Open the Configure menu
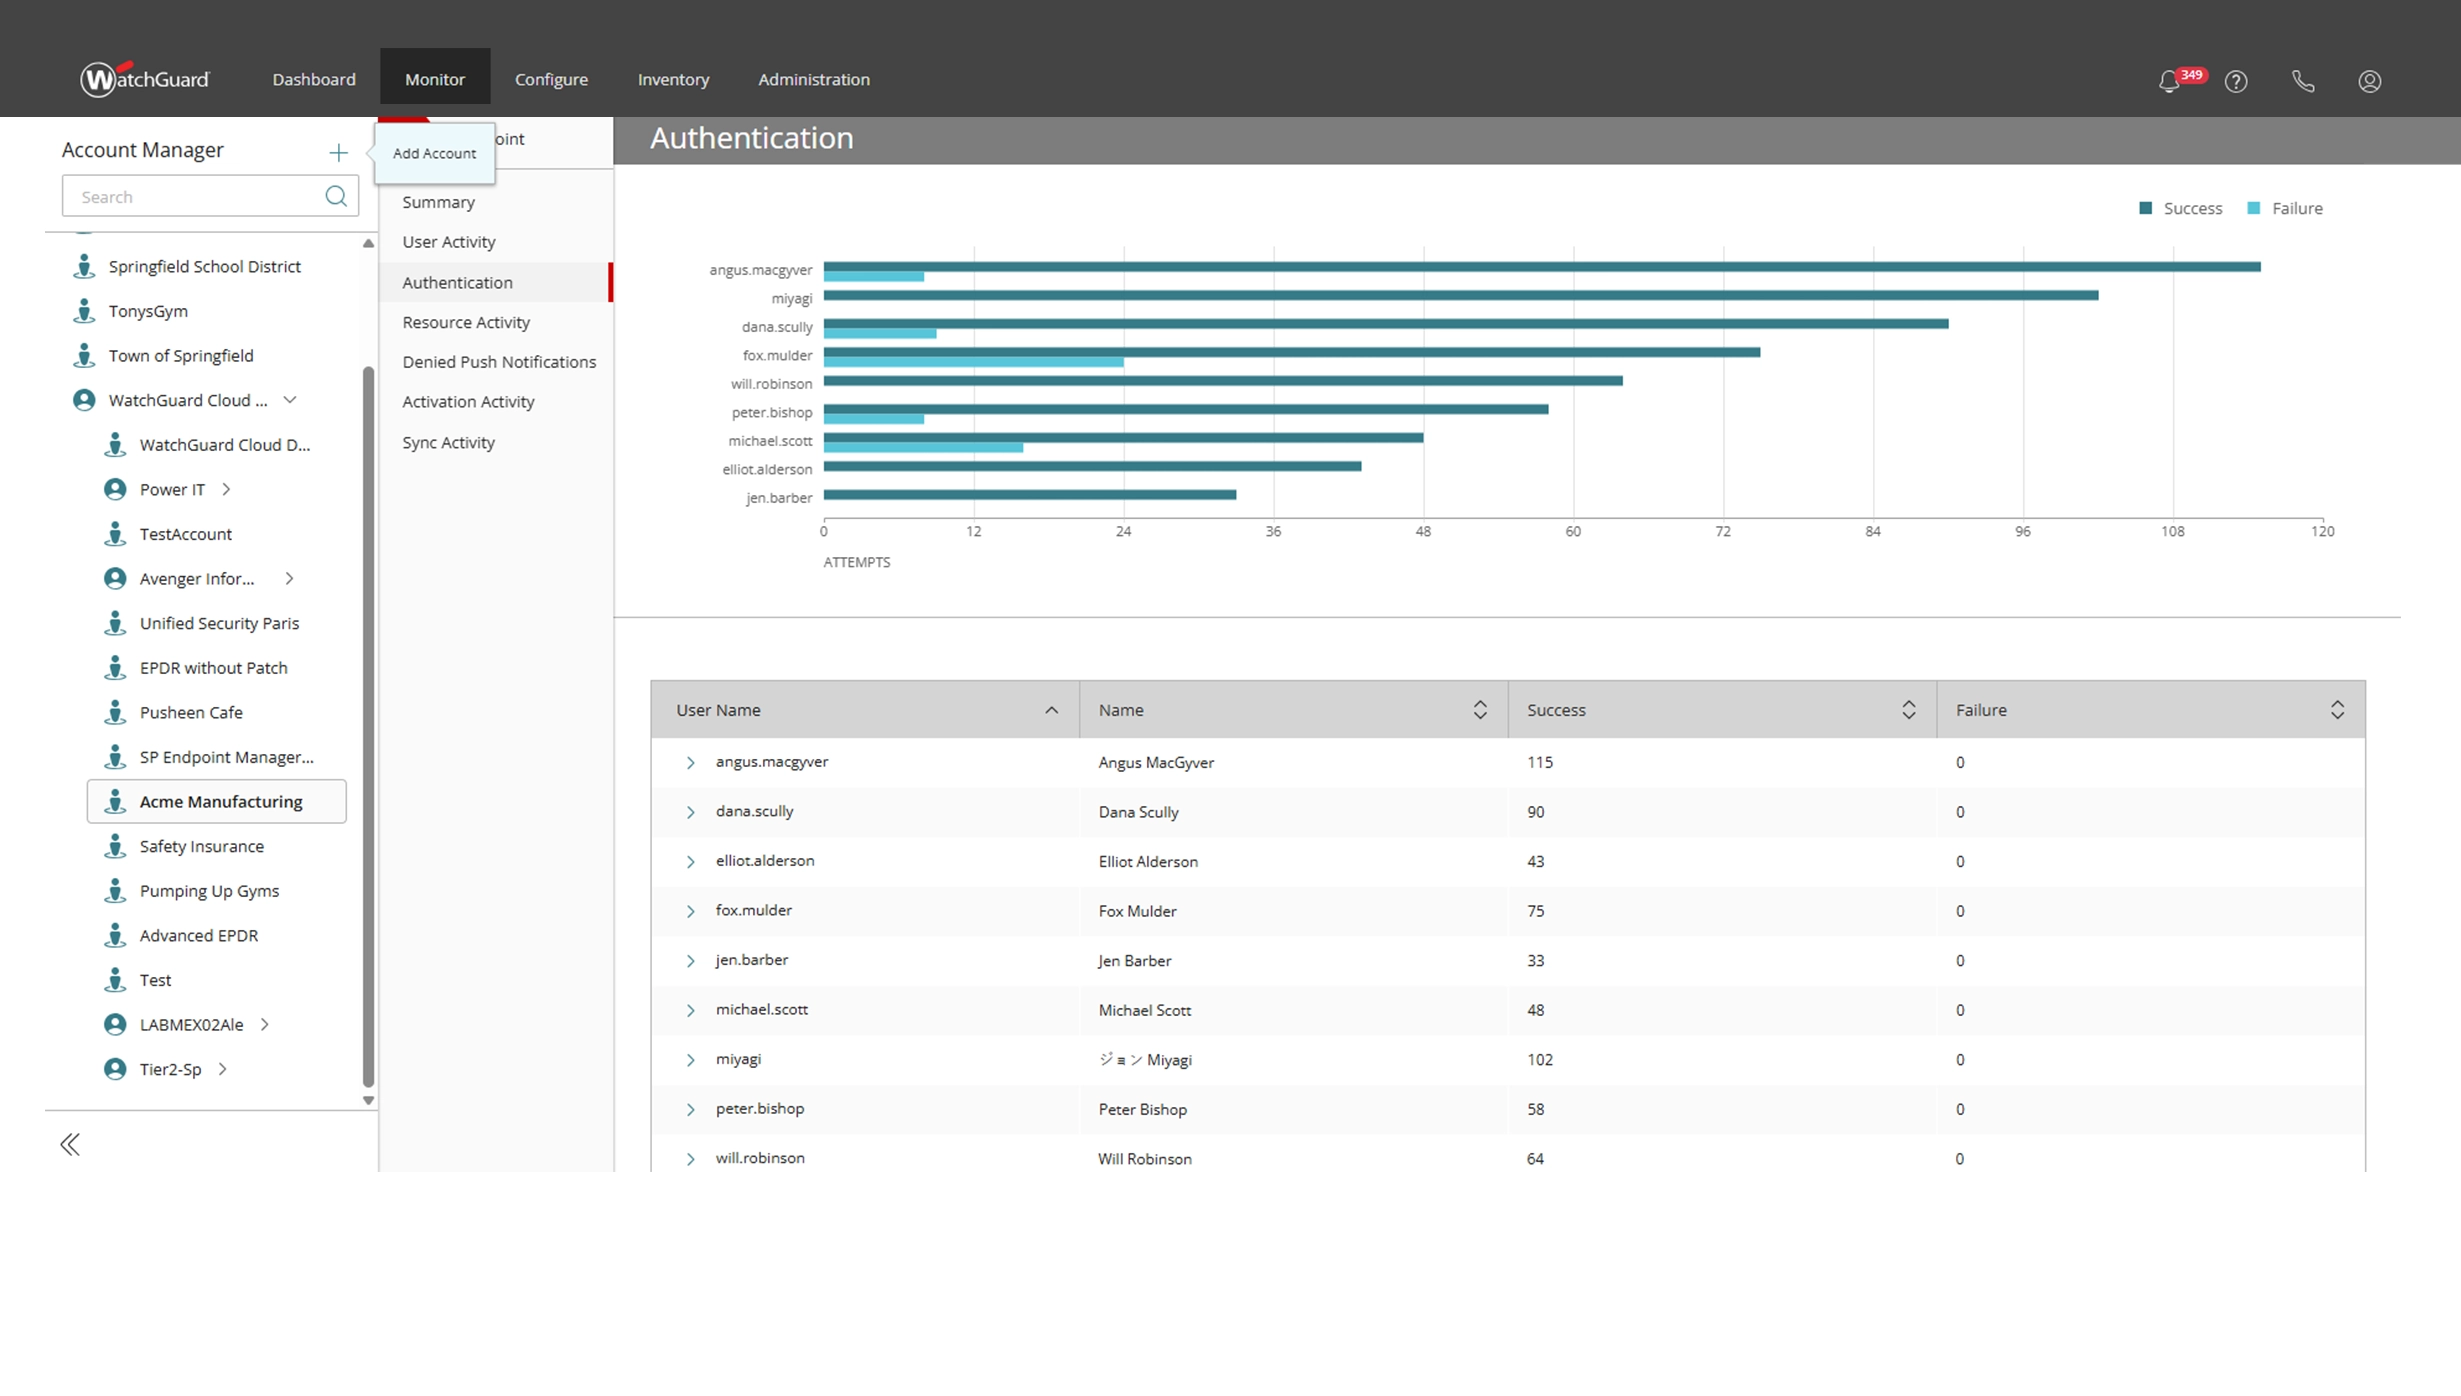This screenshot has width=2461, height=1396. coord(551,79)
